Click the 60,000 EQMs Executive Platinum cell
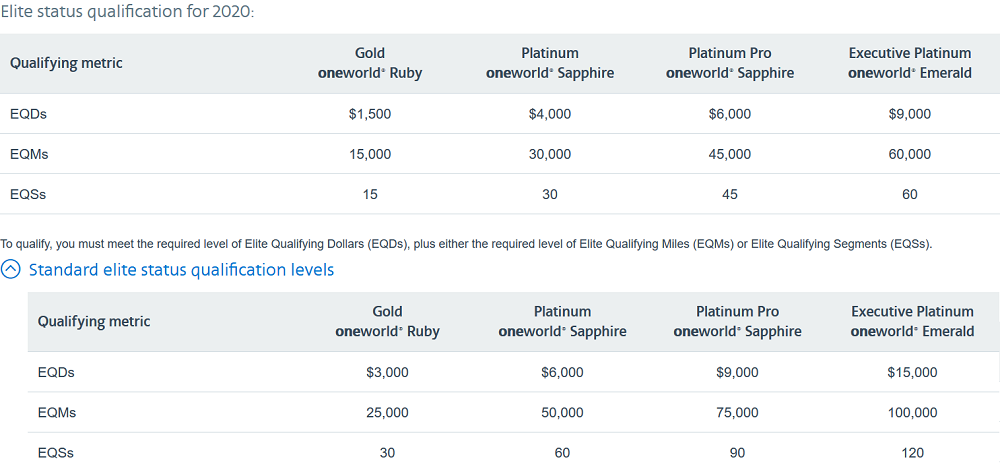 coord(909,154)
